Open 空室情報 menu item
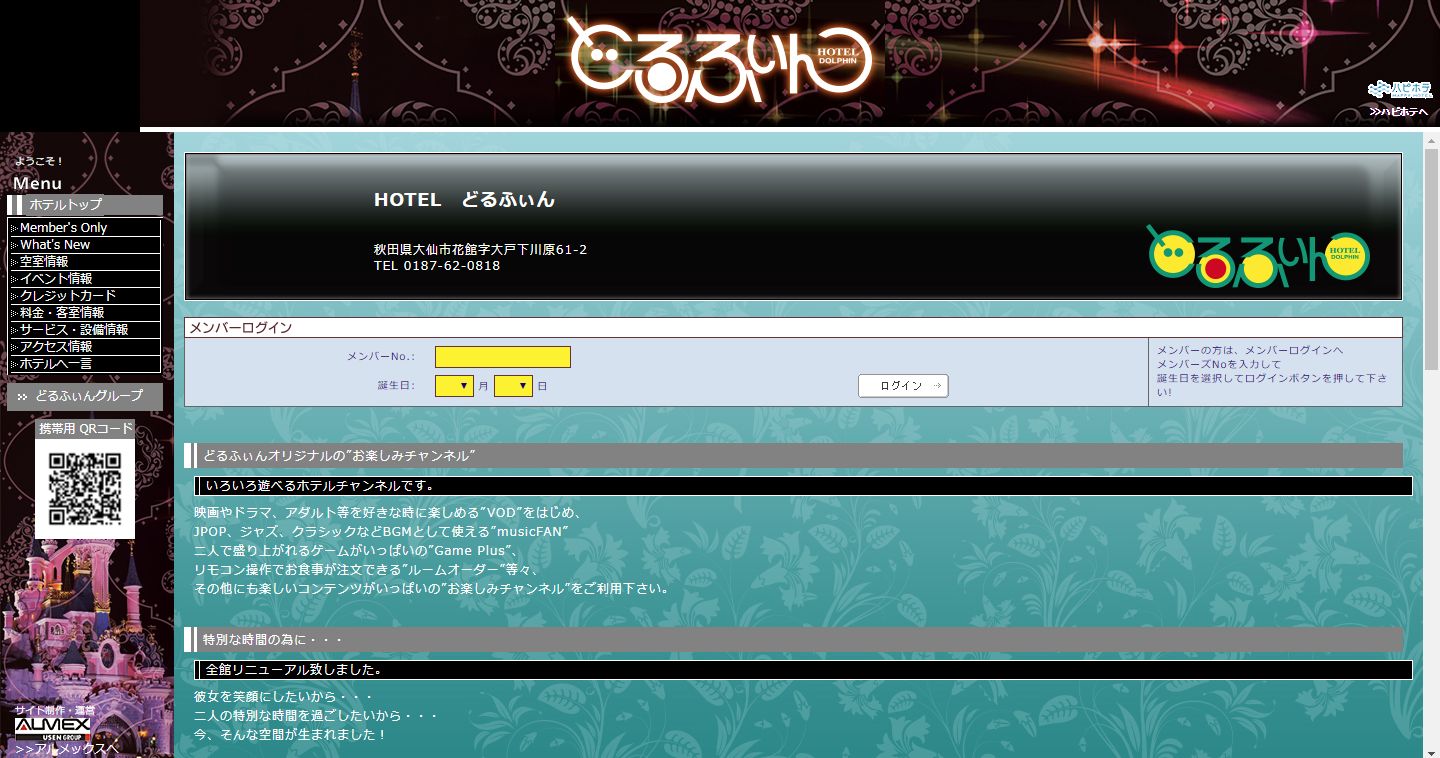The width and height of the screenshot is (1440, 758). coord(85,262)
